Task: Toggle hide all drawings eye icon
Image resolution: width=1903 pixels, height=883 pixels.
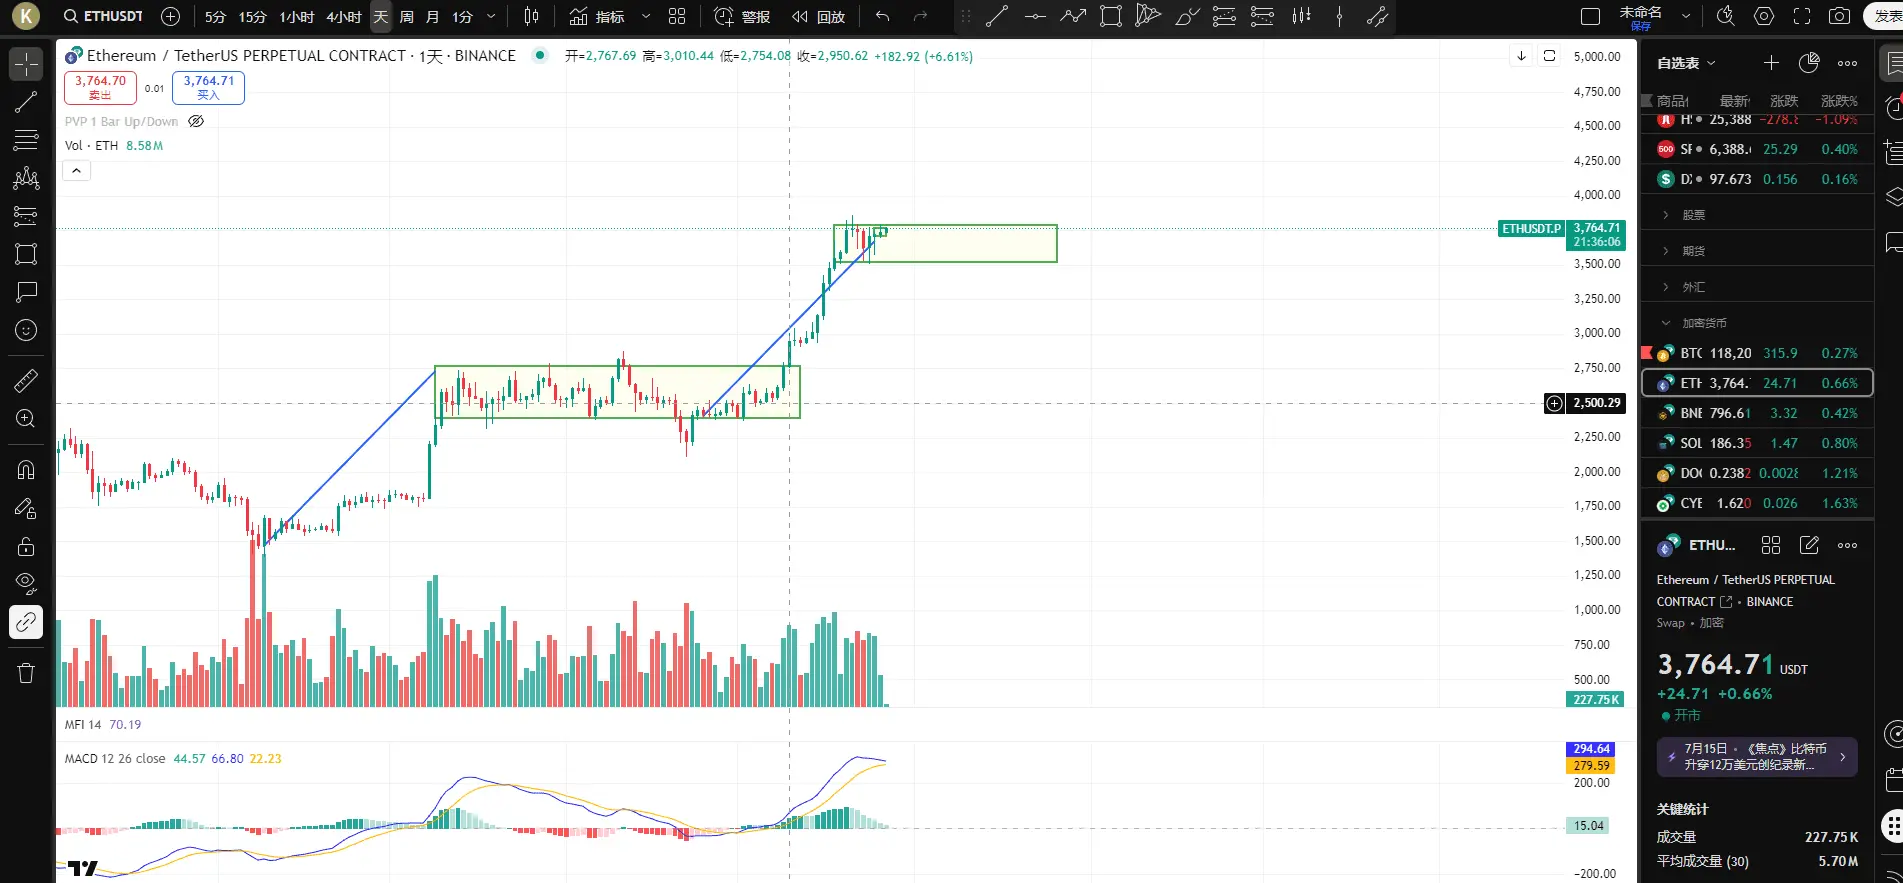Action: pyautogui.click(x=26, y=584)
